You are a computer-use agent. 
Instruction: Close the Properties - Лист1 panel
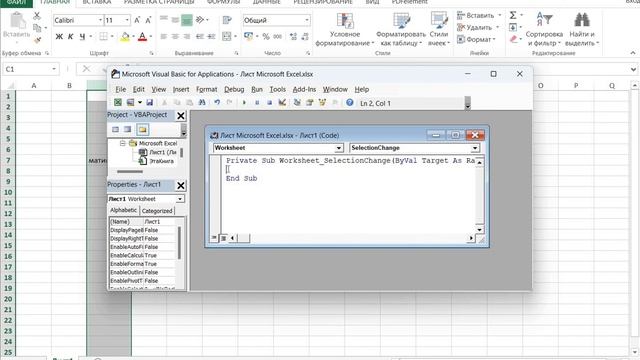(181, 186)
